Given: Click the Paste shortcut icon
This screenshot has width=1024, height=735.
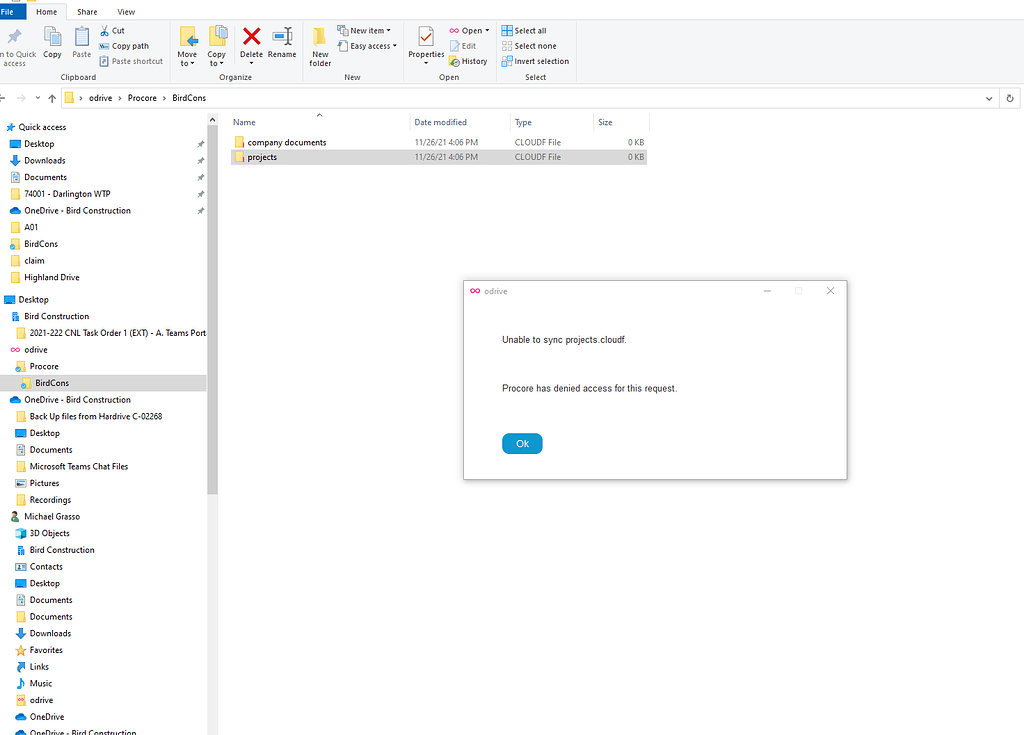Looking at the screenshot, I should tap(131, 61).
